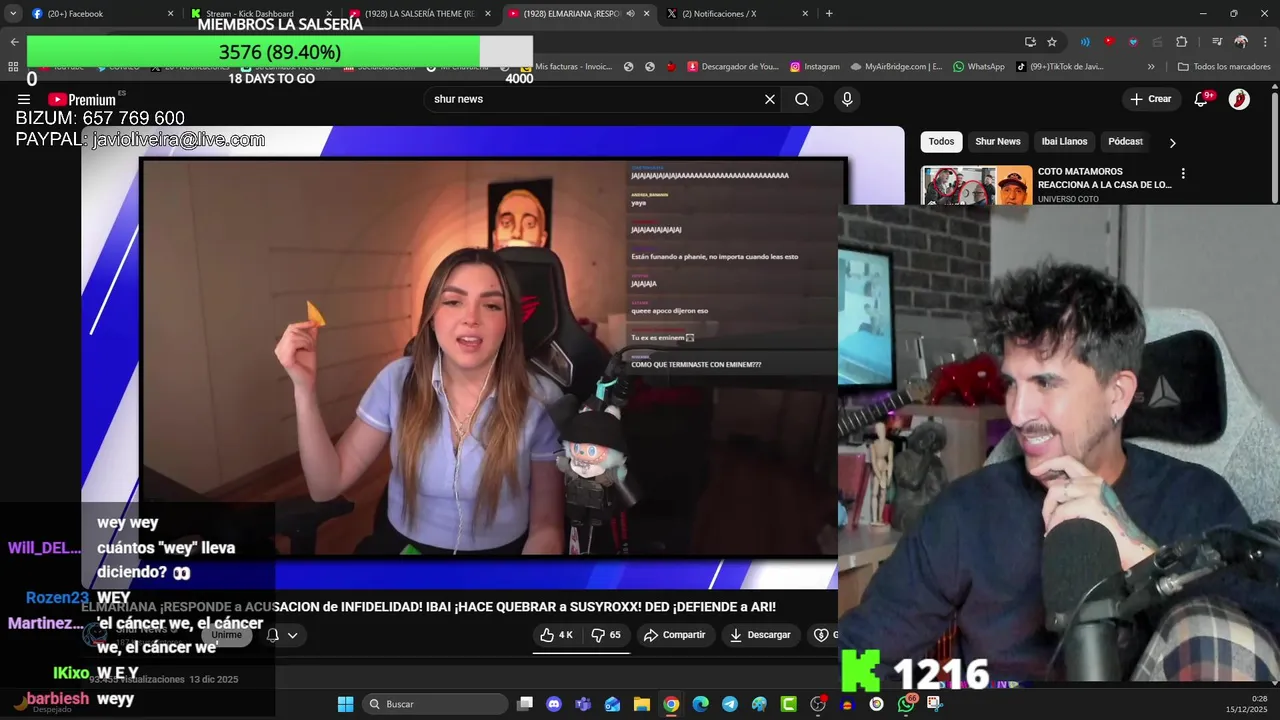Open COTO MATAMOROS recommended video thumbnail
The width and height of the screenshot is (1280, 720).
point(977,185)
